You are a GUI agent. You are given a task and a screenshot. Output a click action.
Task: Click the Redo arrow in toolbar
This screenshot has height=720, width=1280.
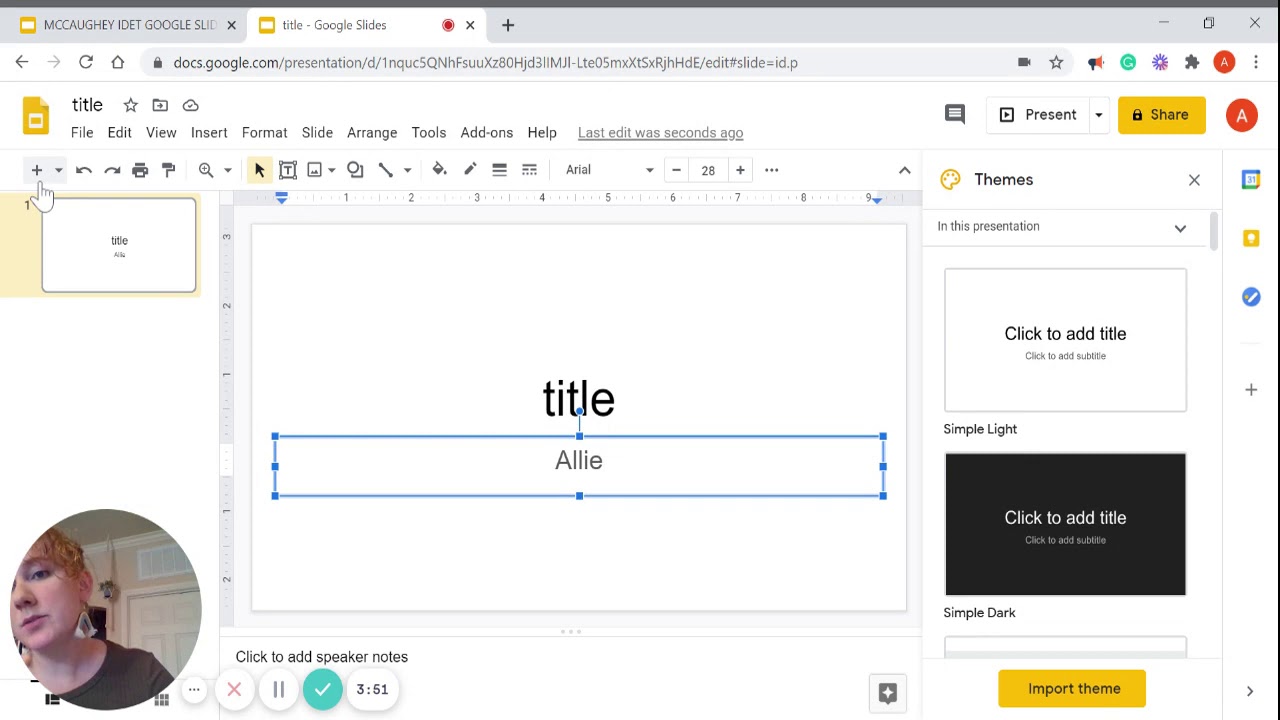point(112,170)
